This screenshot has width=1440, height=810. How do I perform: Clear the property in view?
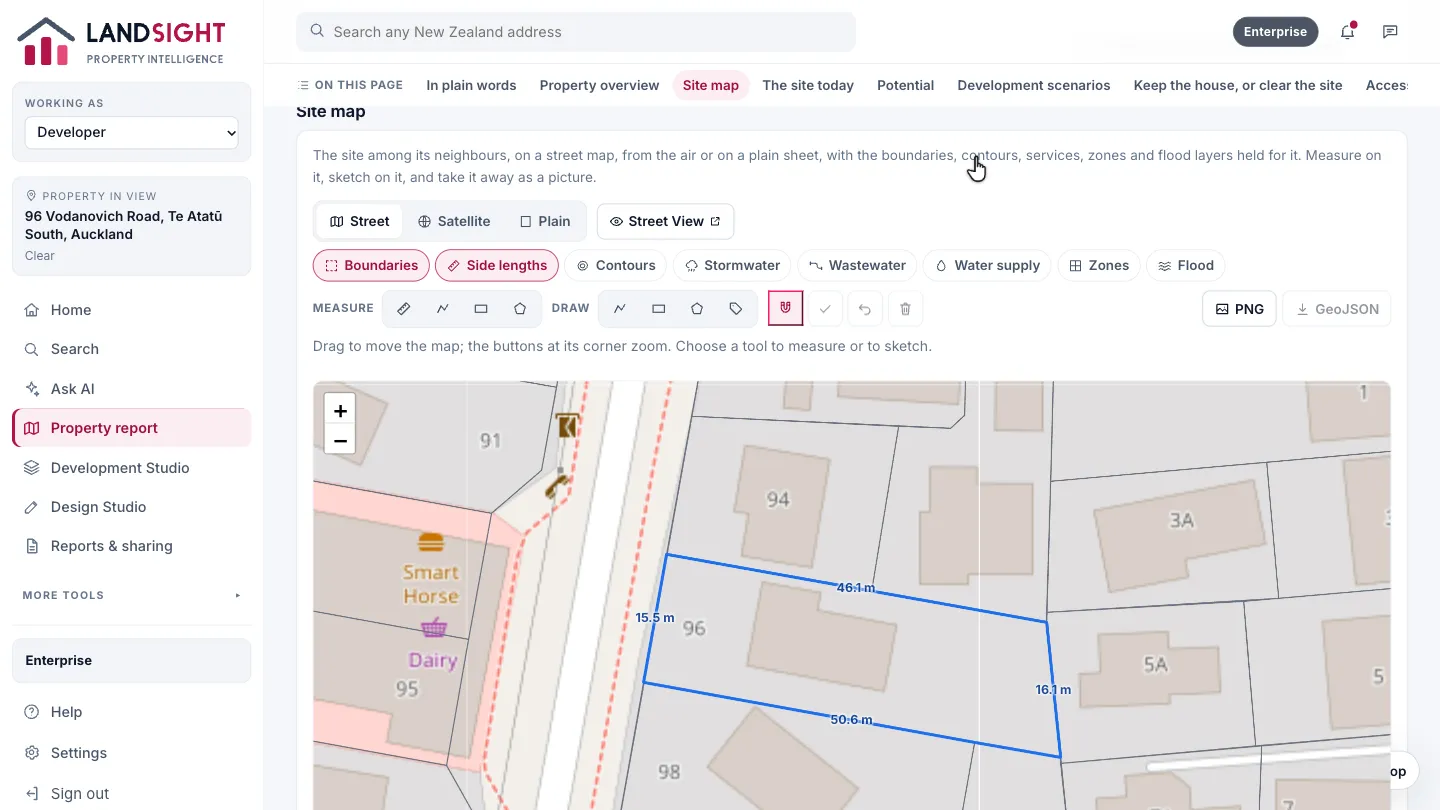click(40, 256)
